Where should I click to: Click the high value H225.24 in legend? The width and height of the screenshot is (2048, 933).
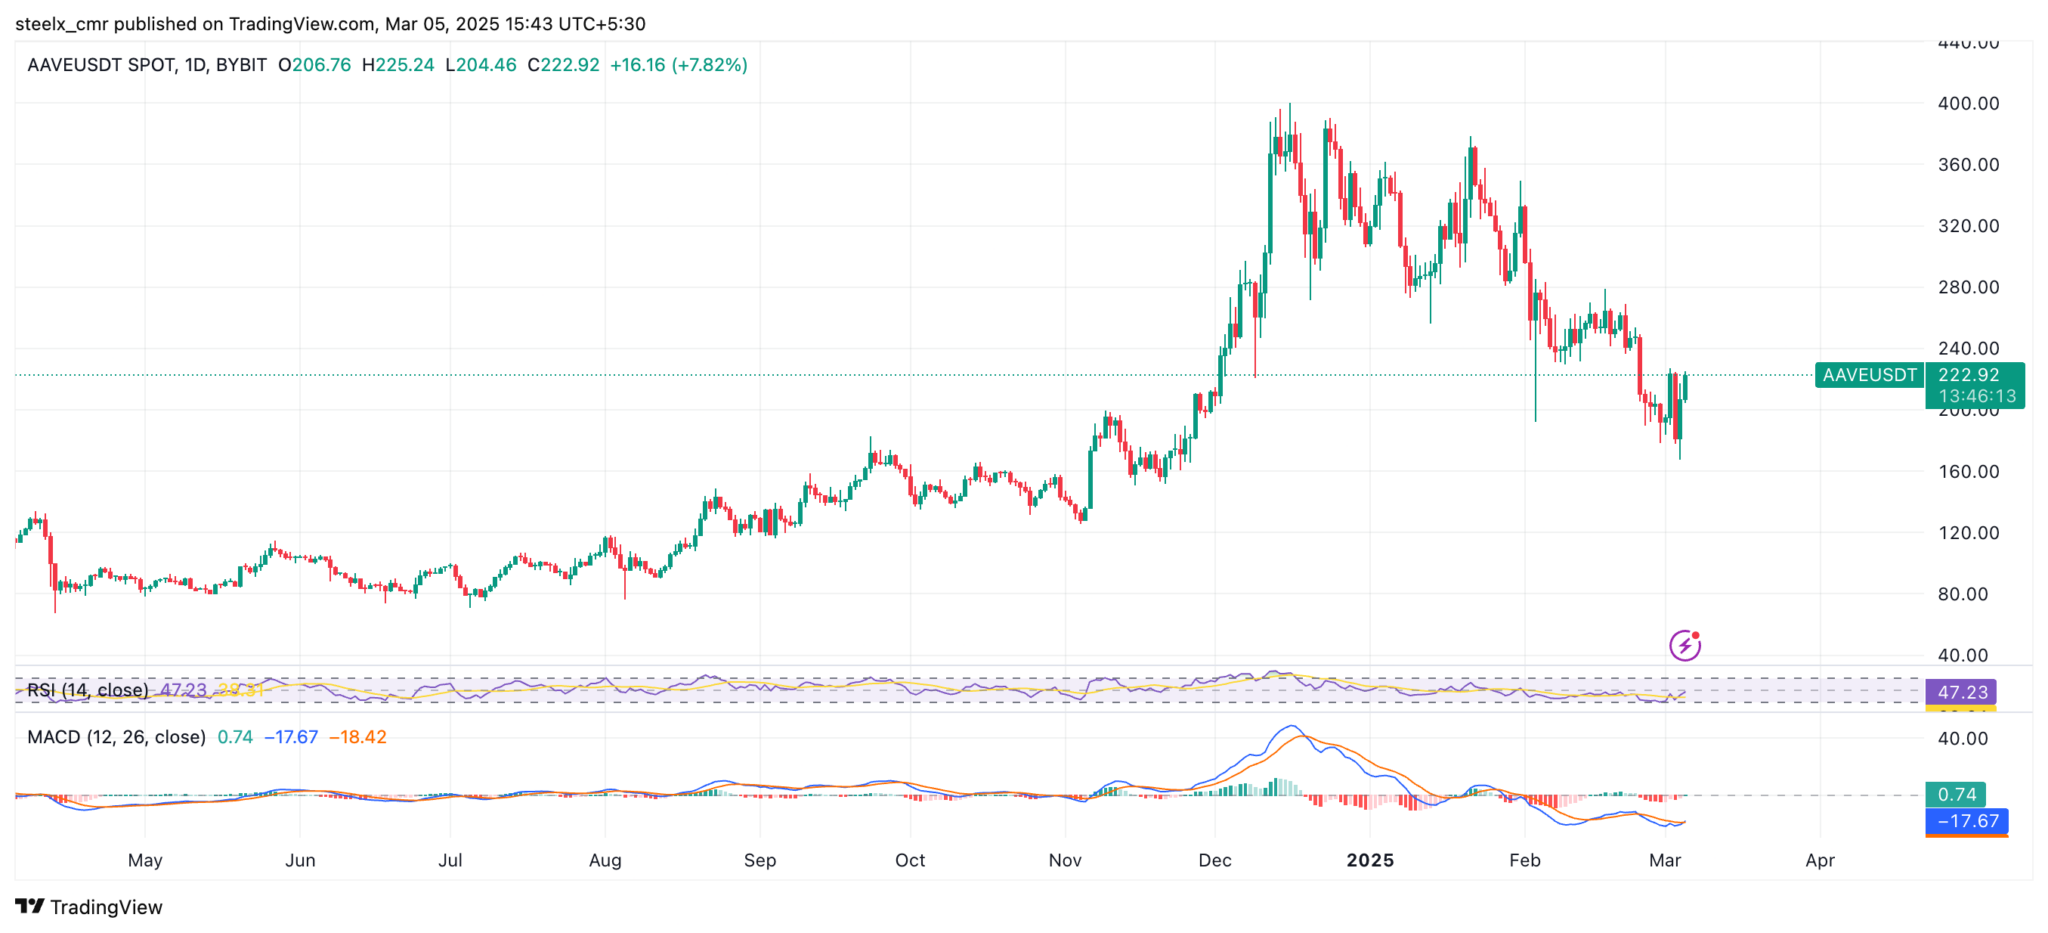click(x=398, y=64)
